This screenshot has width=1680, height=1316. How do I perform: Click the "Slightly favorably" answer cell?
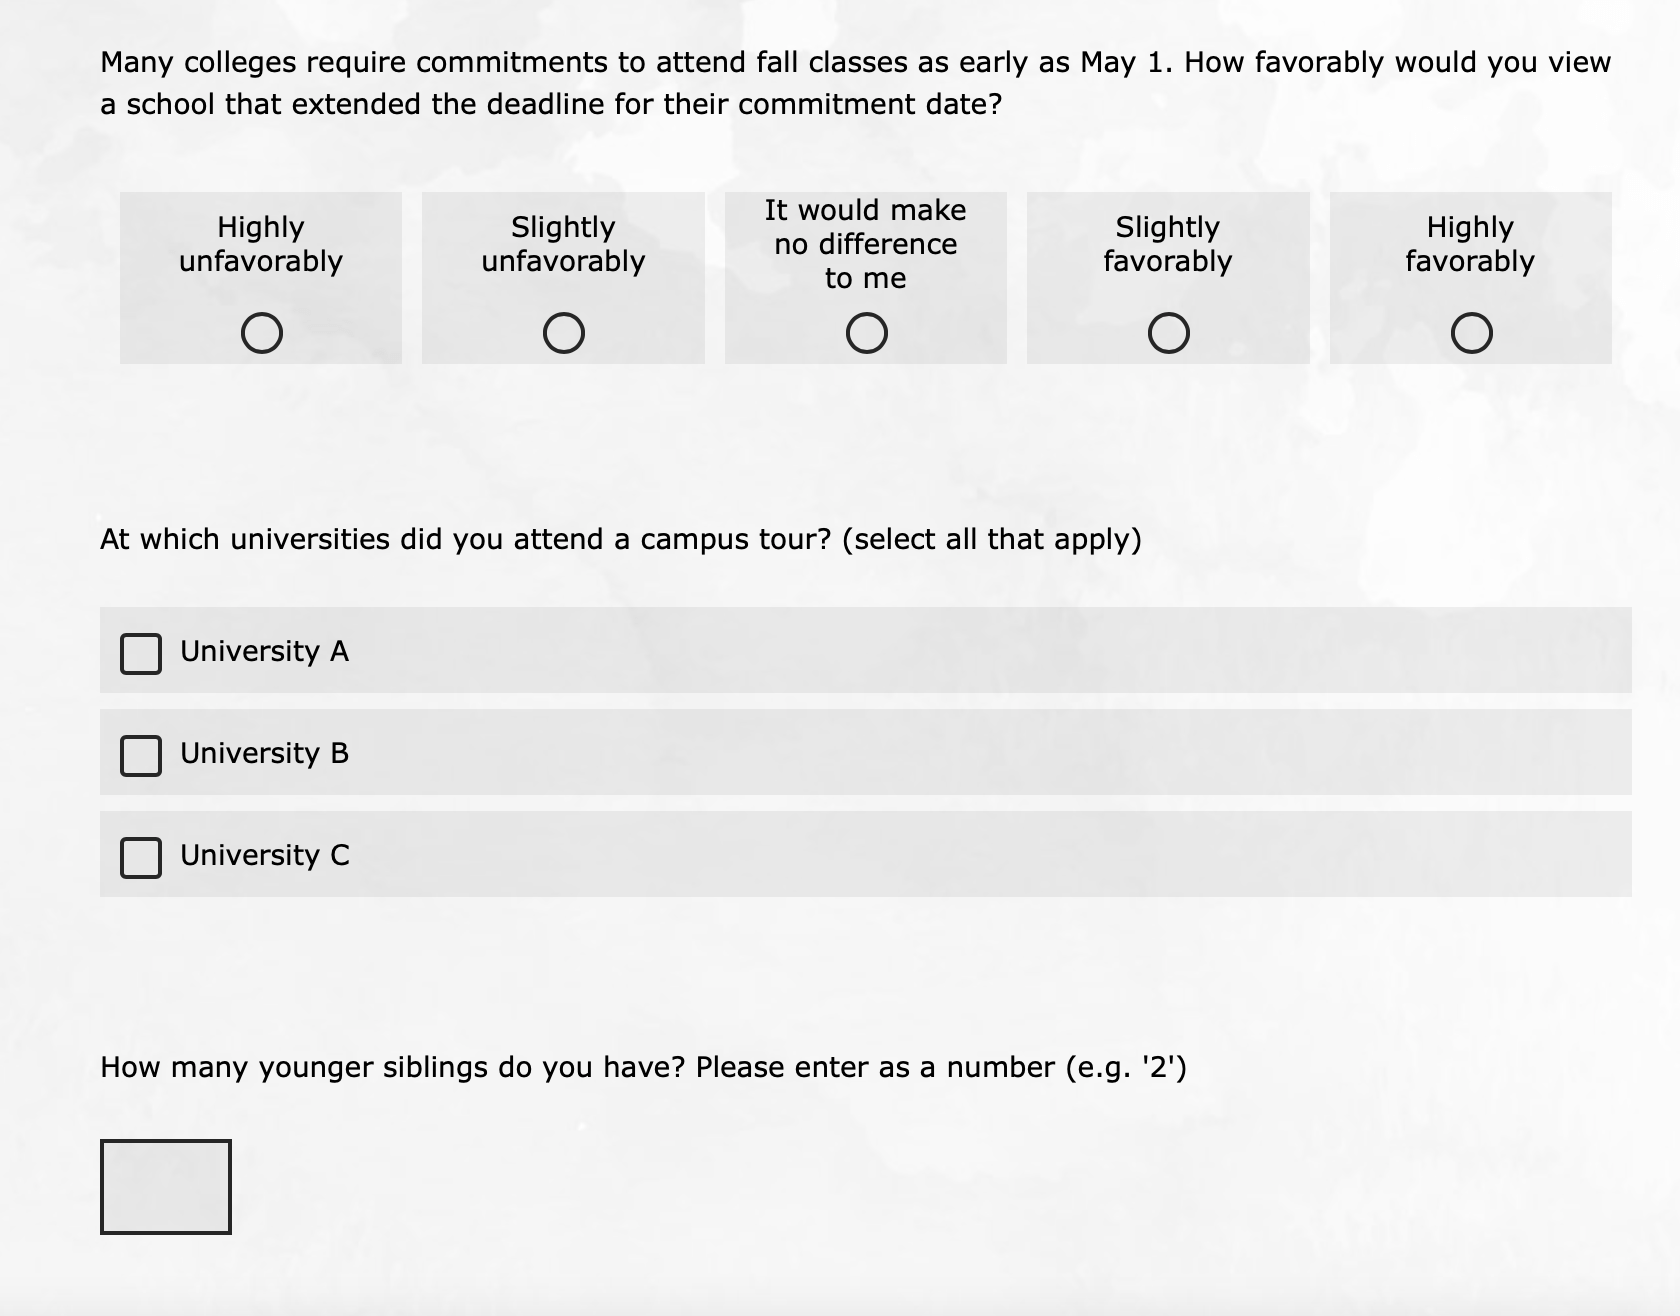click(1167, 277)
